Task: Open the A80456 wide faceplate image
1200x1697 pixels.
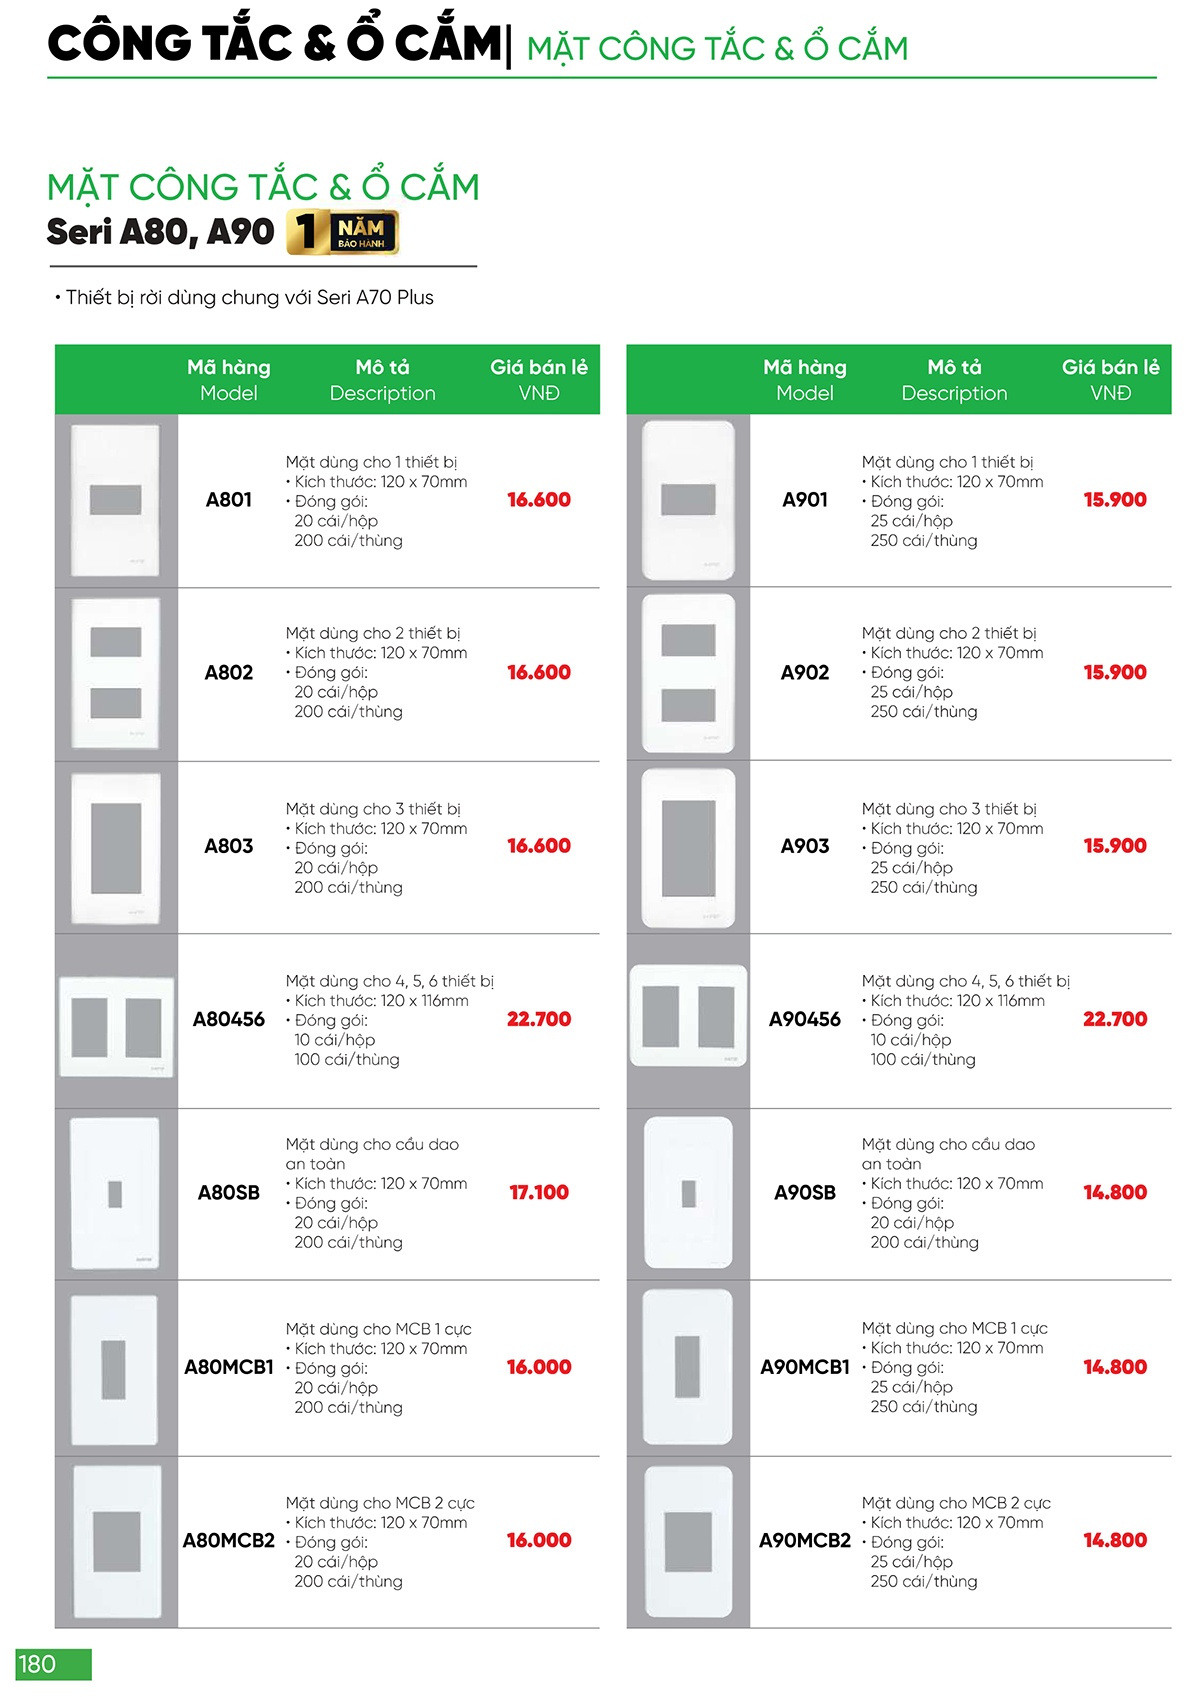Action: pyautogui.click(x=116, y=1027)
